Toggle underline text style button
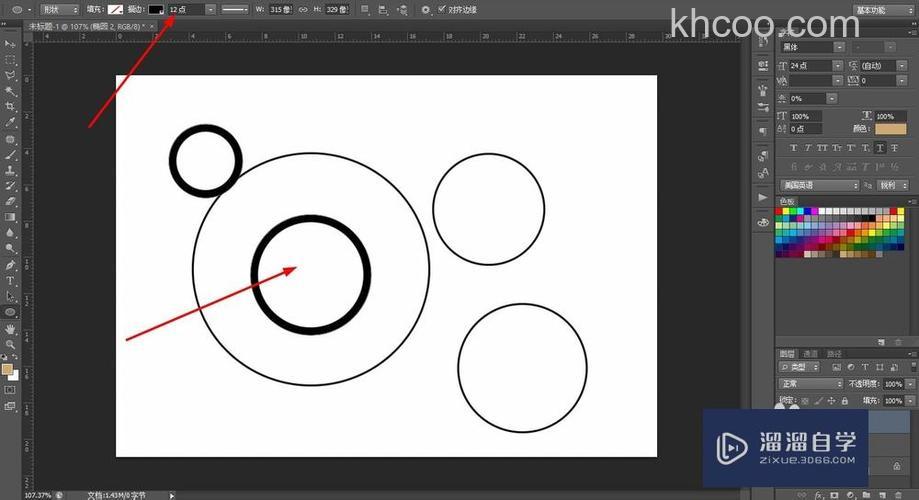This screenshot has width=919, height=500. point(879,147)
